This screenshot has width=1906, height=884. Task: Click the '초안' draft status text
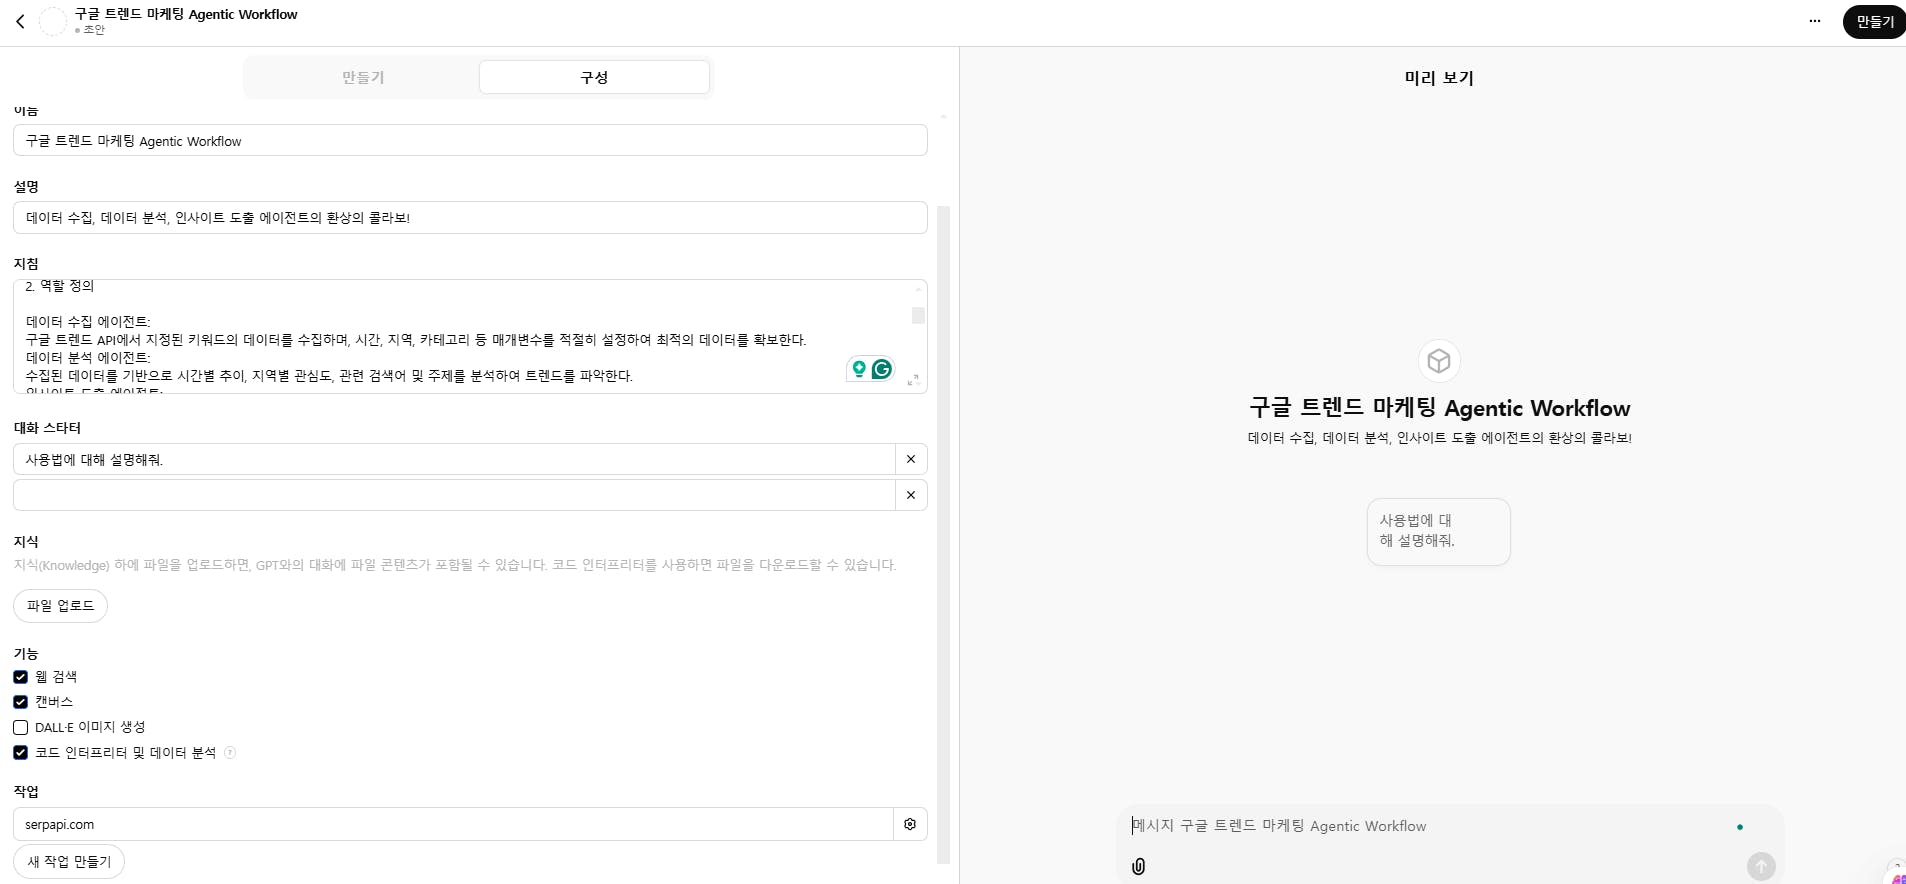[94, 30]
